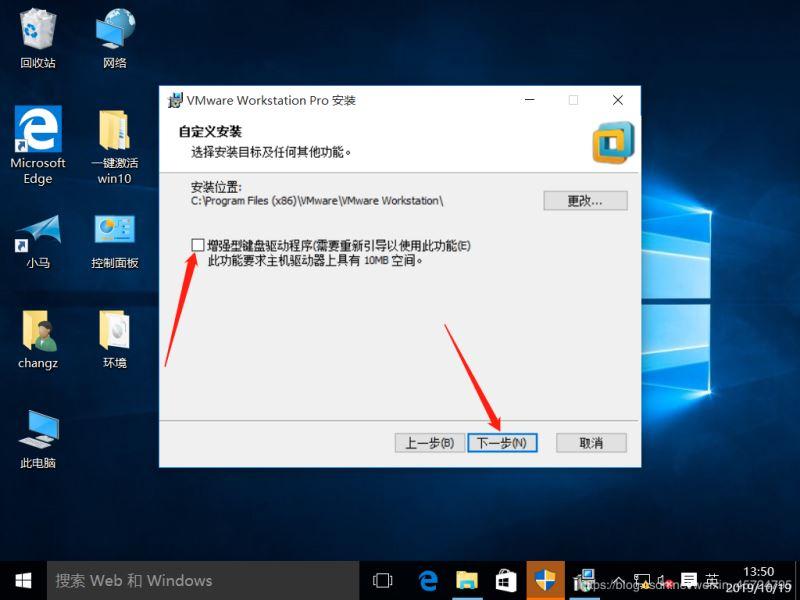Click the VMware Workstation logo in the dialog
The height and width of the screenshot is (600, 800).
point(611,141)
